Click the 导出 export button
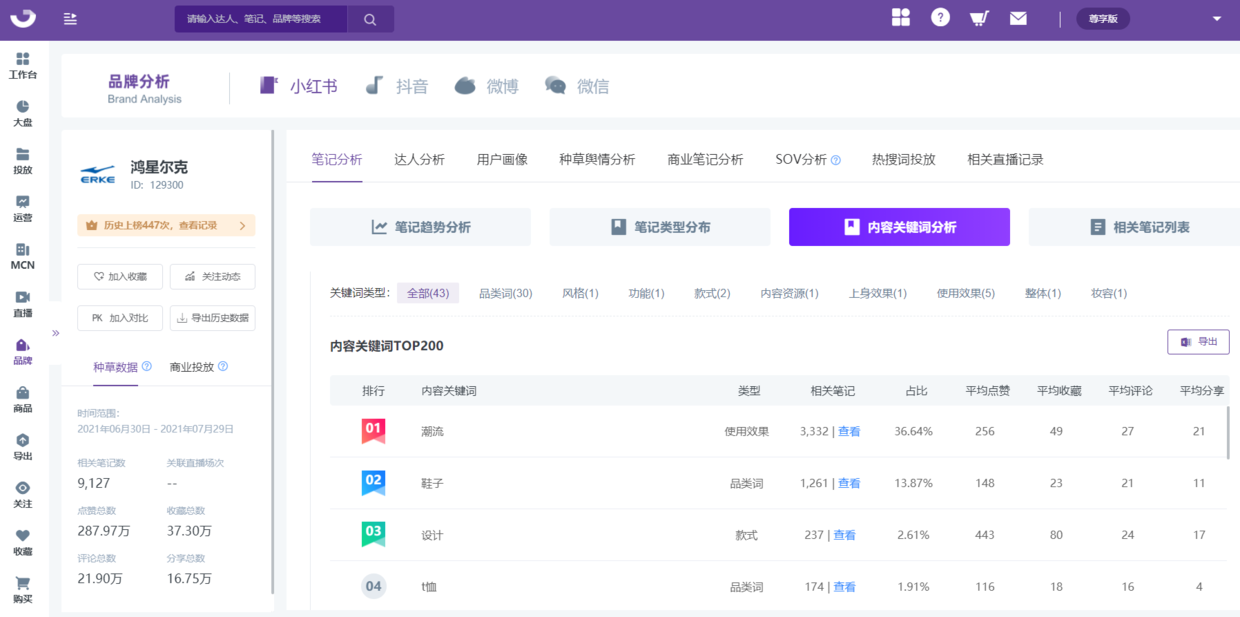This screenshot has width=1240, height=617. coord(1198,342)
